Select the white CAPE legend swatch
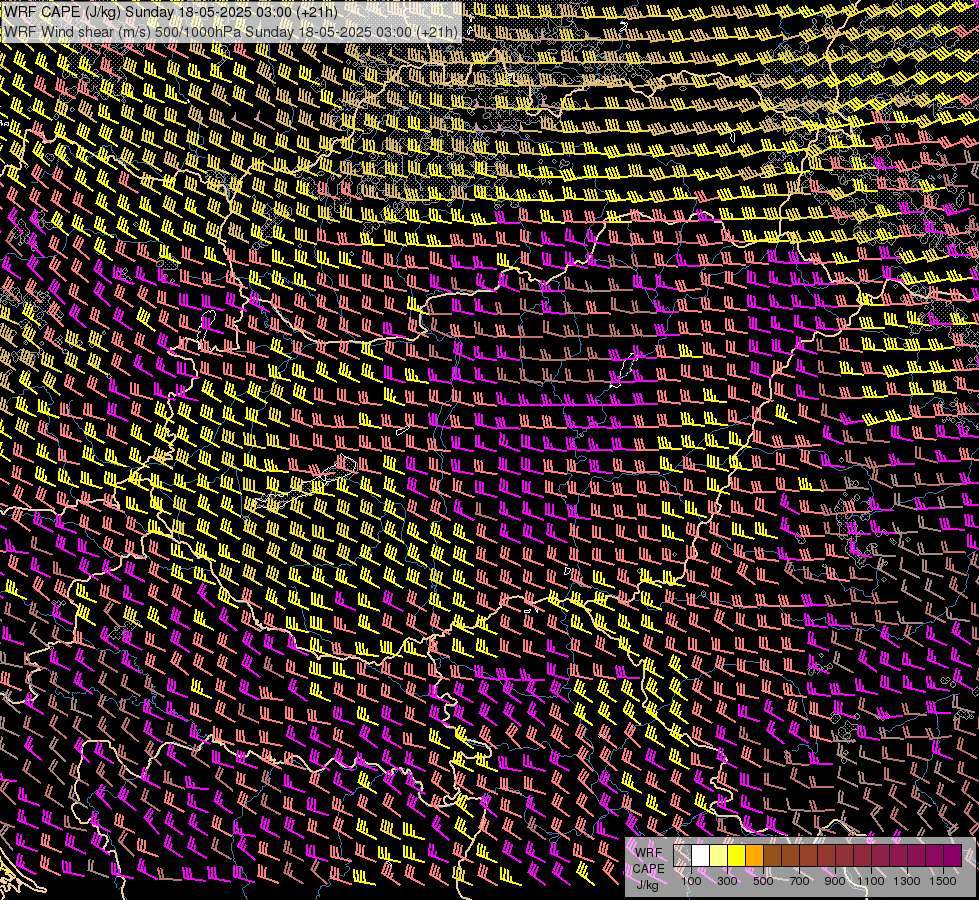Screen dimensions: 979x900 [x=701, y=856]
